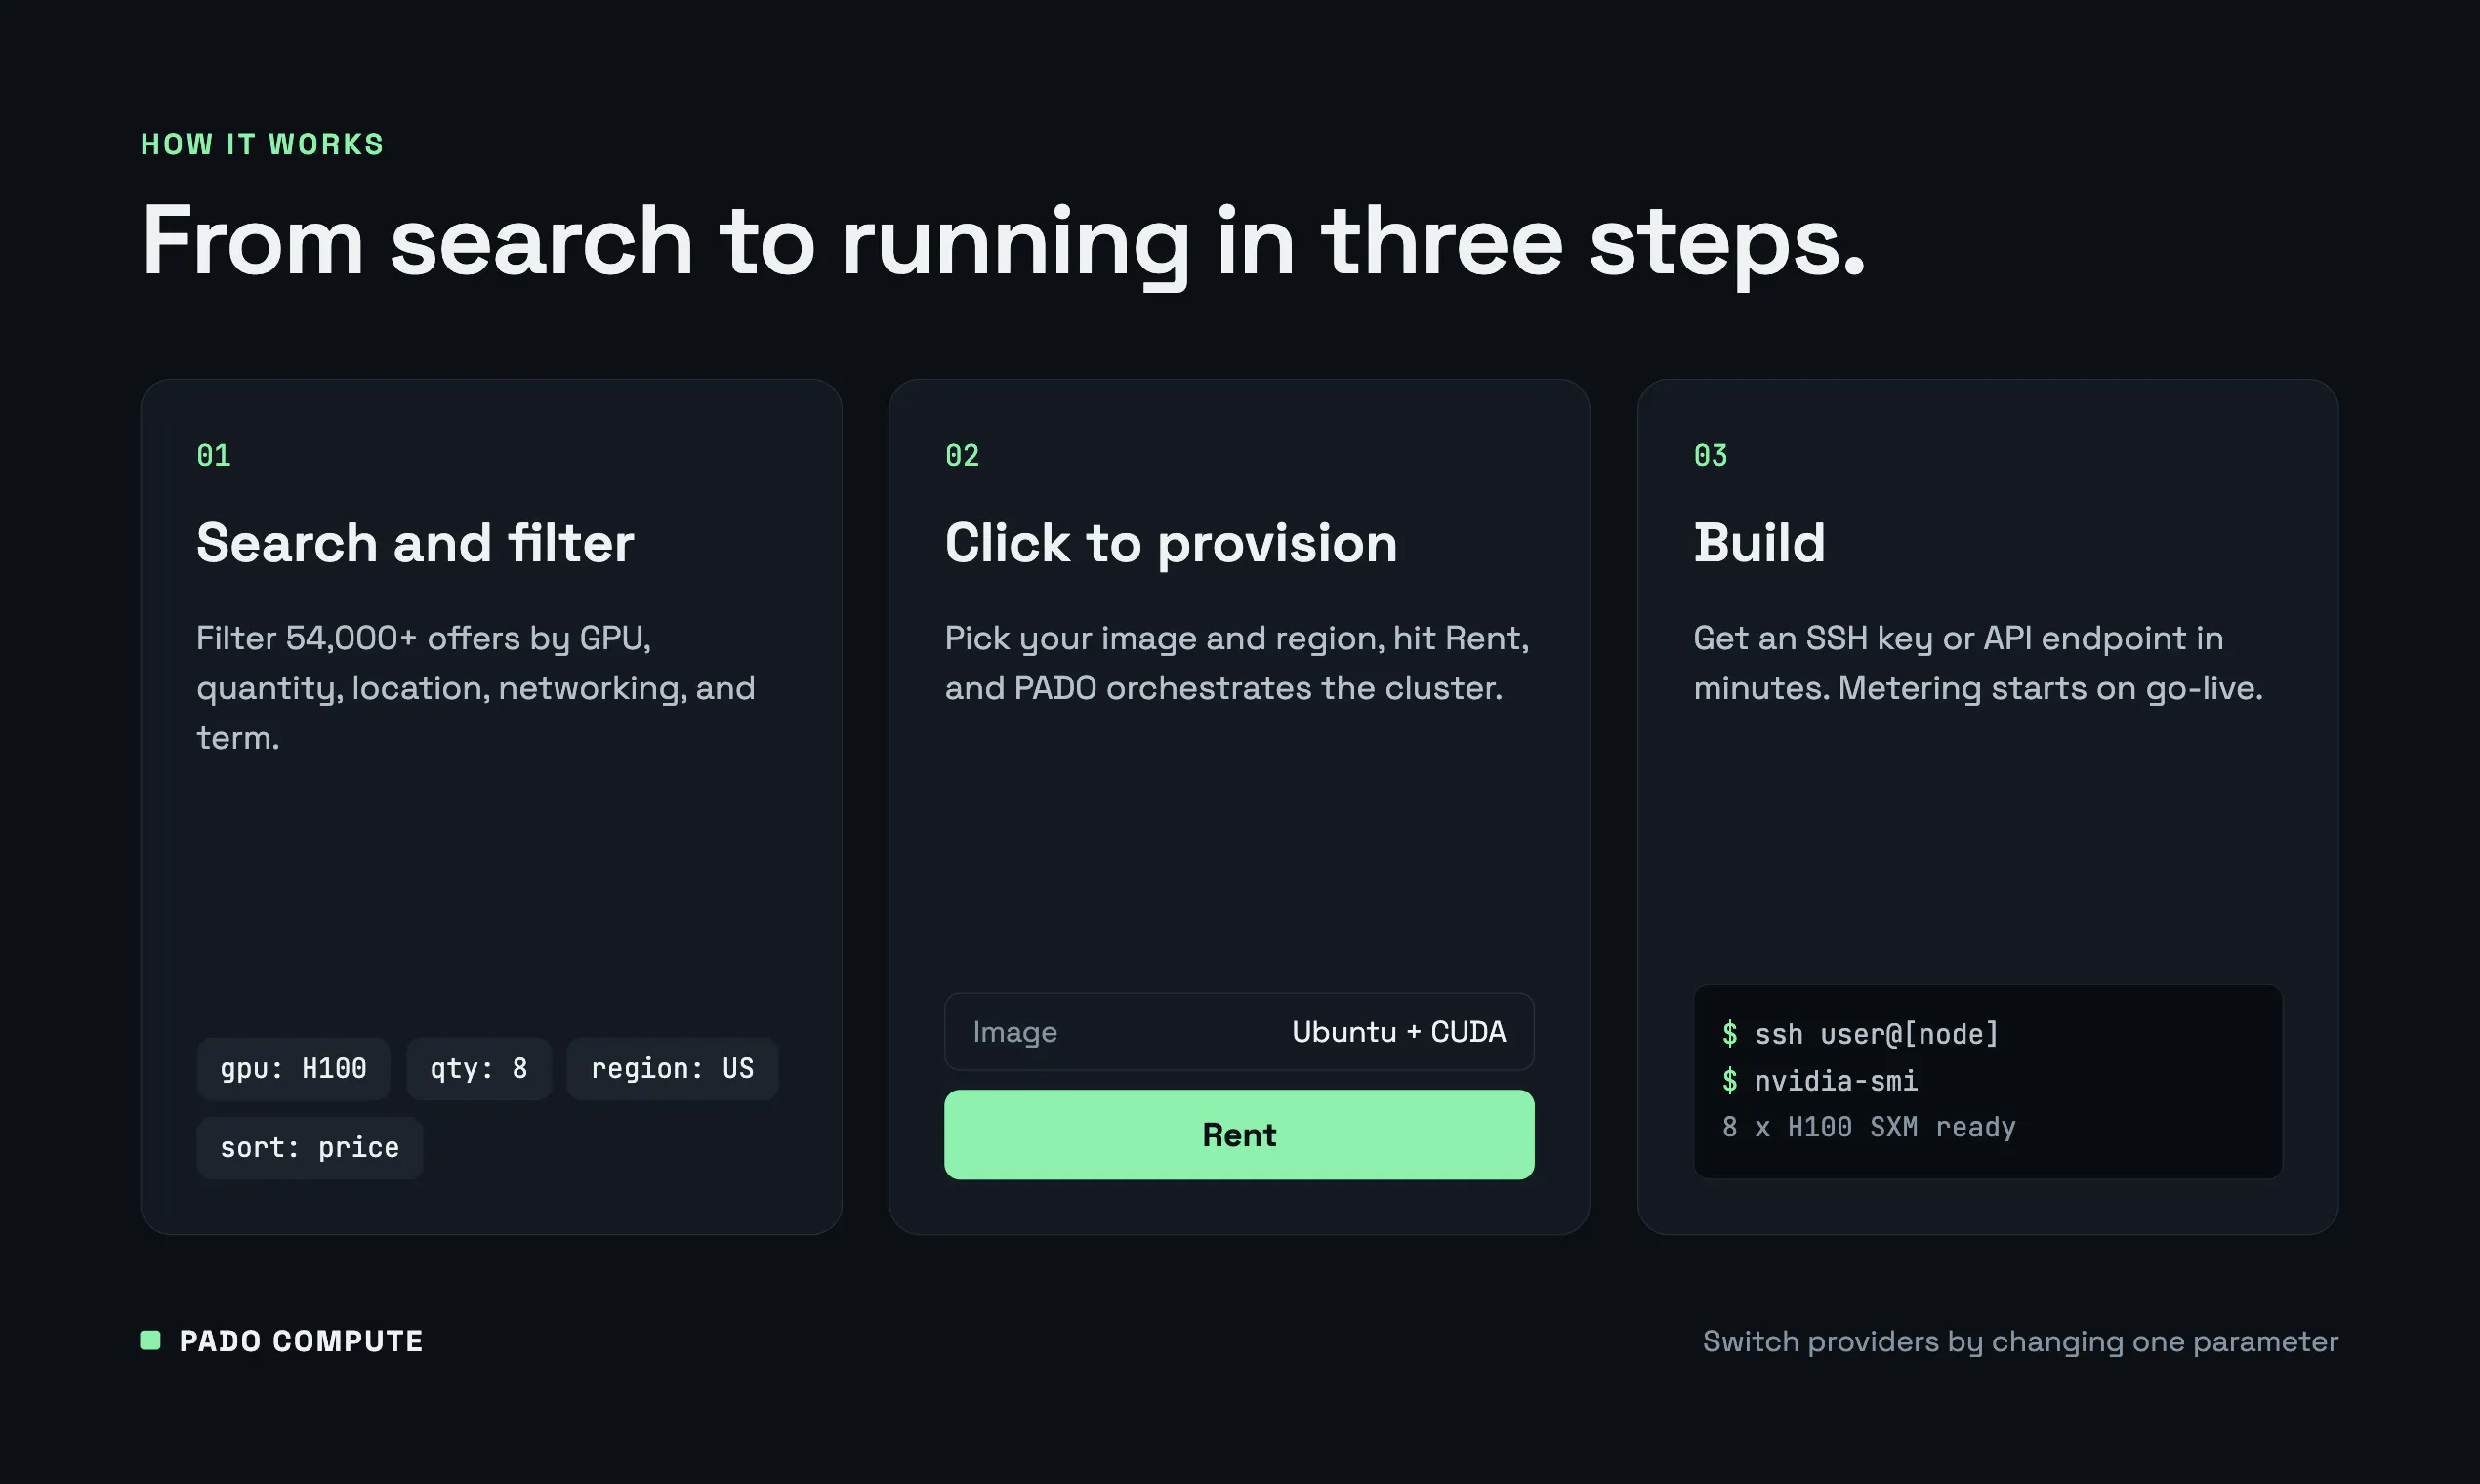Image resolution: width=2480 pixels, height=1484 pixels.
Task: Click the Get an SSH key description
Action: [1978, 663]
